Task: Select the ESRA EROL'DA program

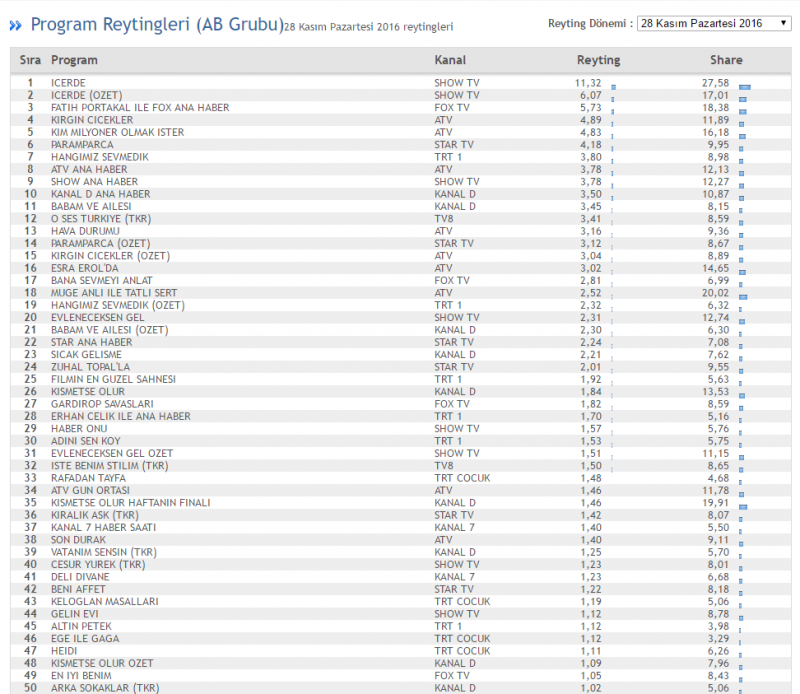Action: pyautogui.click(x=85, y=268)
